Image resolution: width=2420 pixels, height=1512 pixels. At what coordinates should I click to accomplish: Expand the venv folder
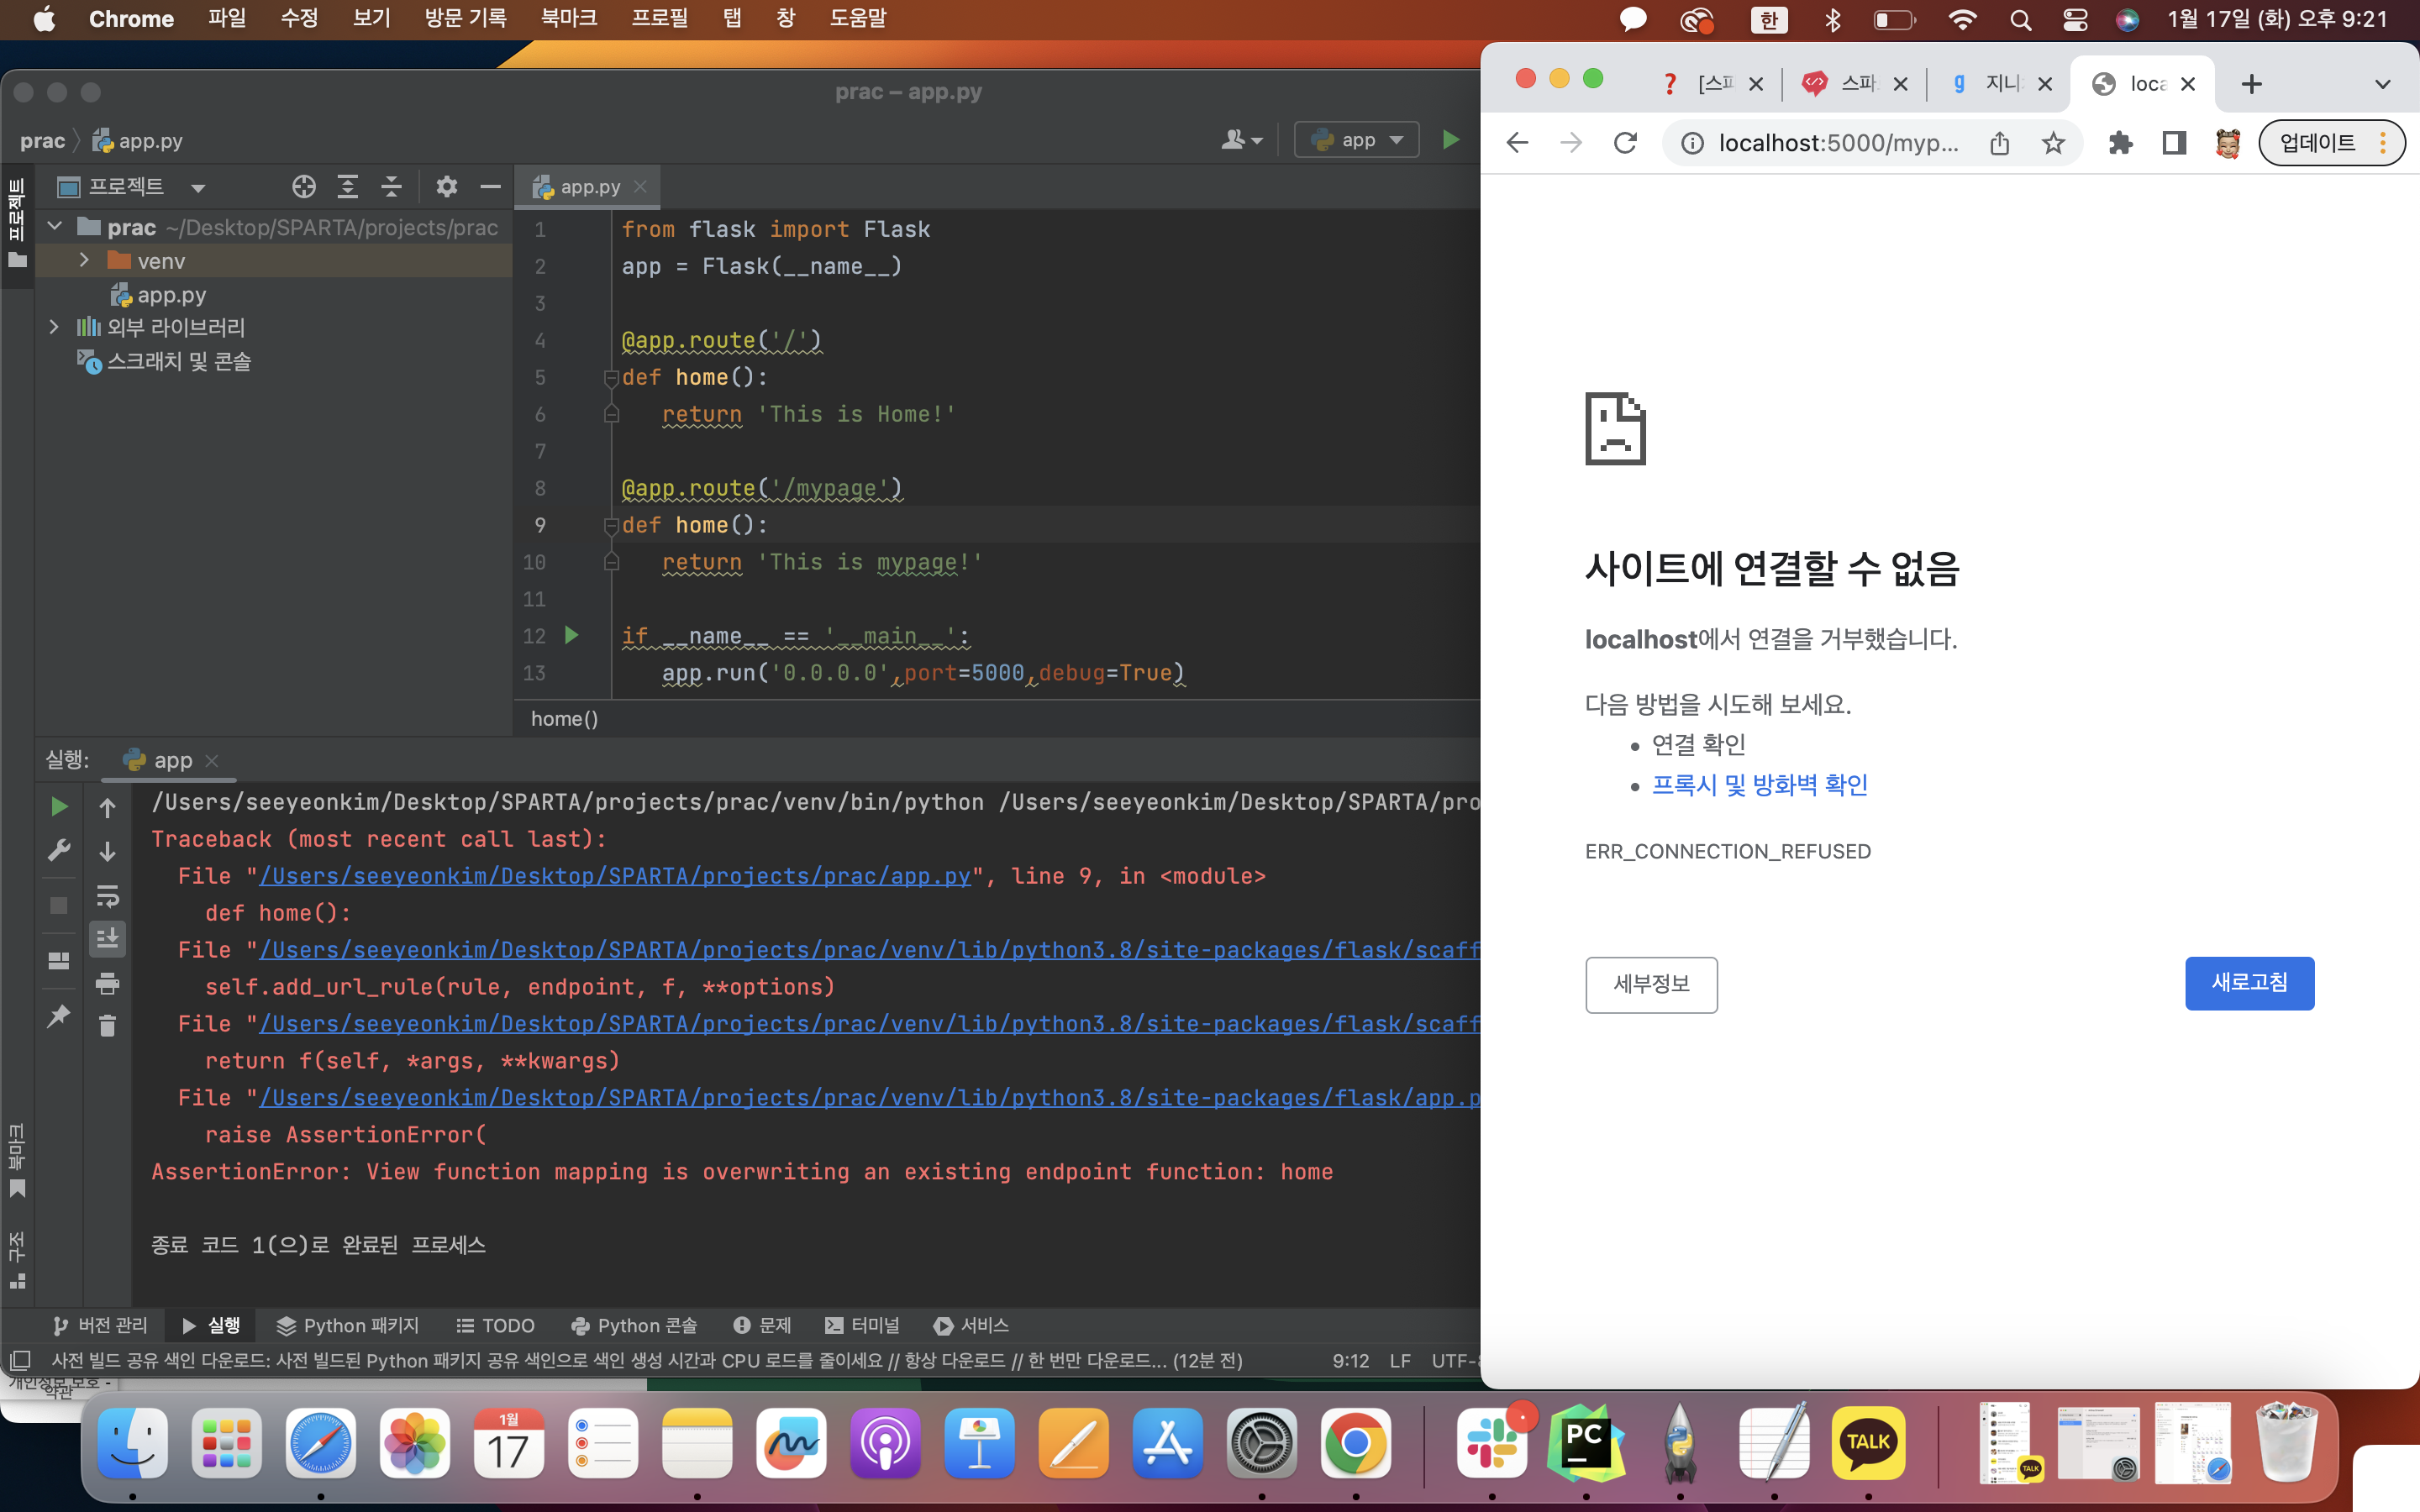pyautogui.click(x=85, y=261)
